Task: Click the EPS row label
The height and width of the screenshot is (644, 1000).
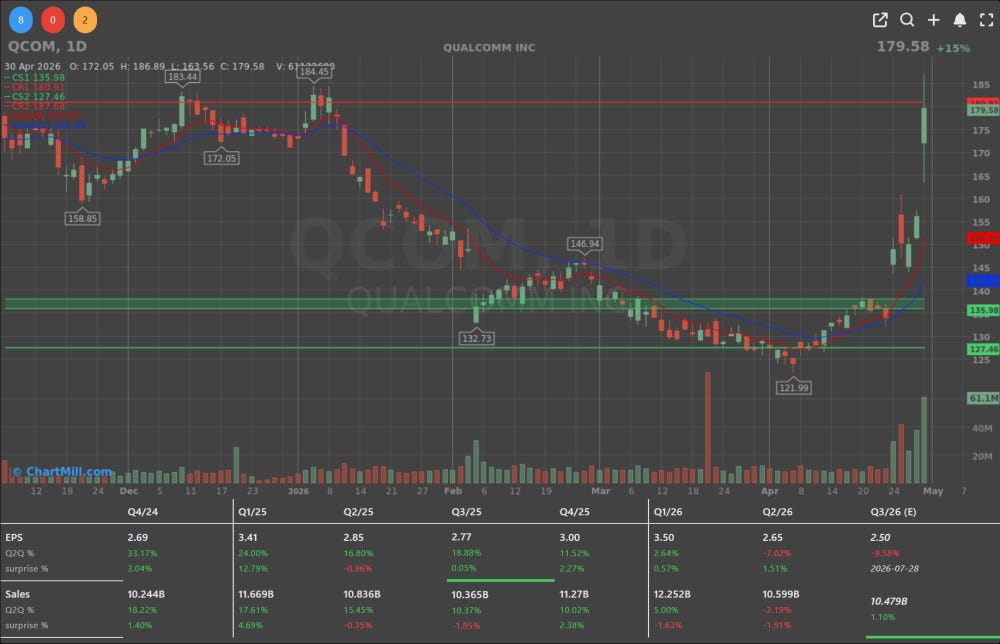Action: [x=14, y=538]
